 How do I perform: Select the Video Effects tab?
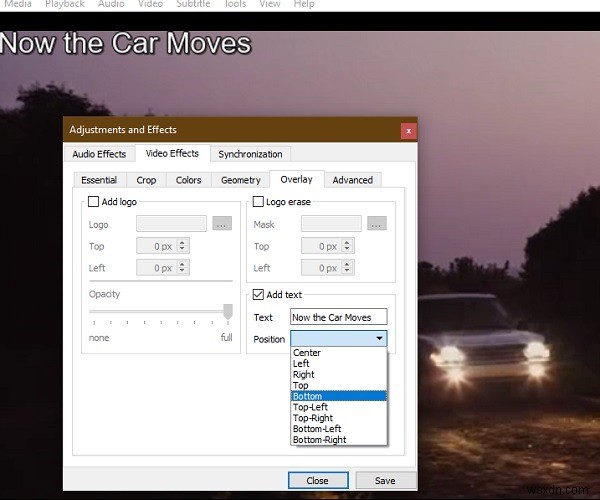[172, 153]
